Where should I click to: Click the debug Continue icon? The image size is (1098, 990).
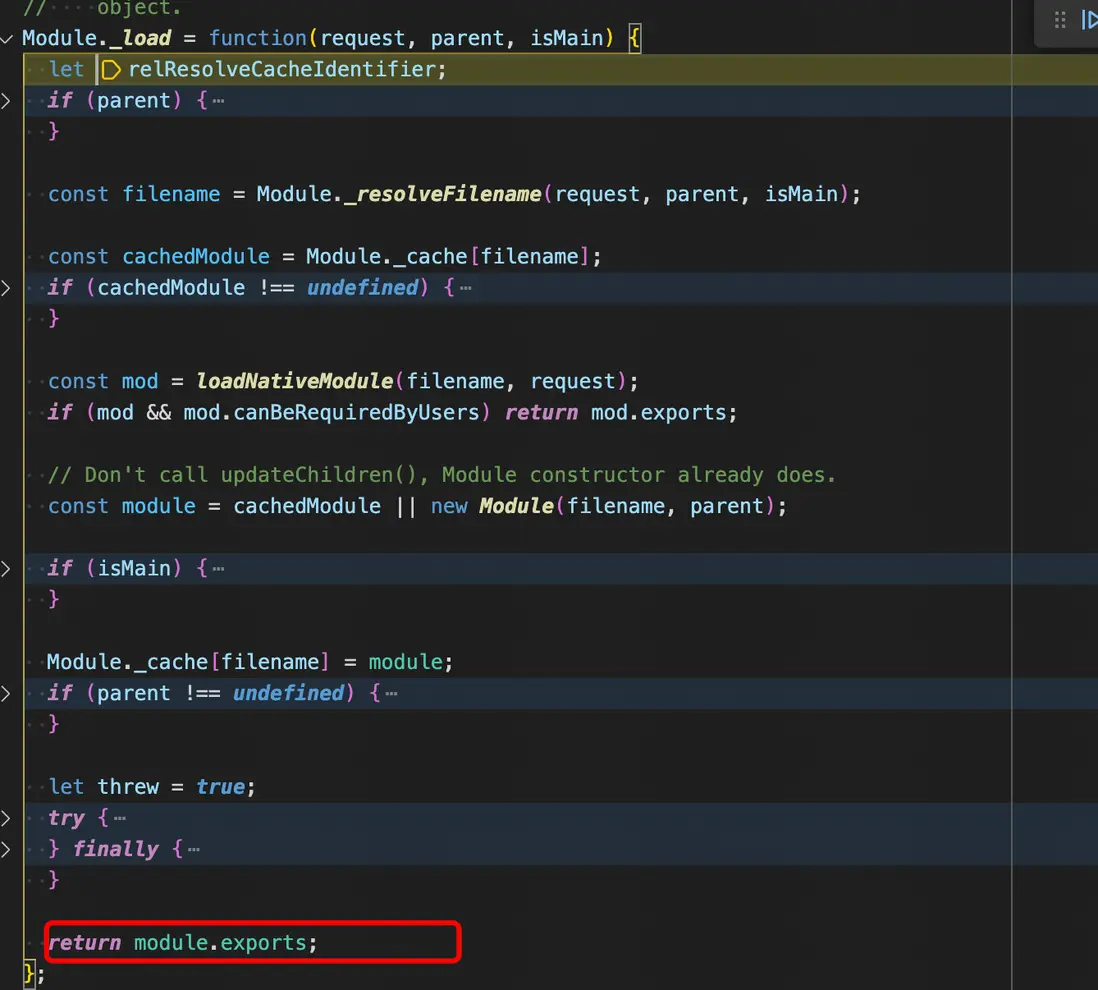coord(1089,20)
